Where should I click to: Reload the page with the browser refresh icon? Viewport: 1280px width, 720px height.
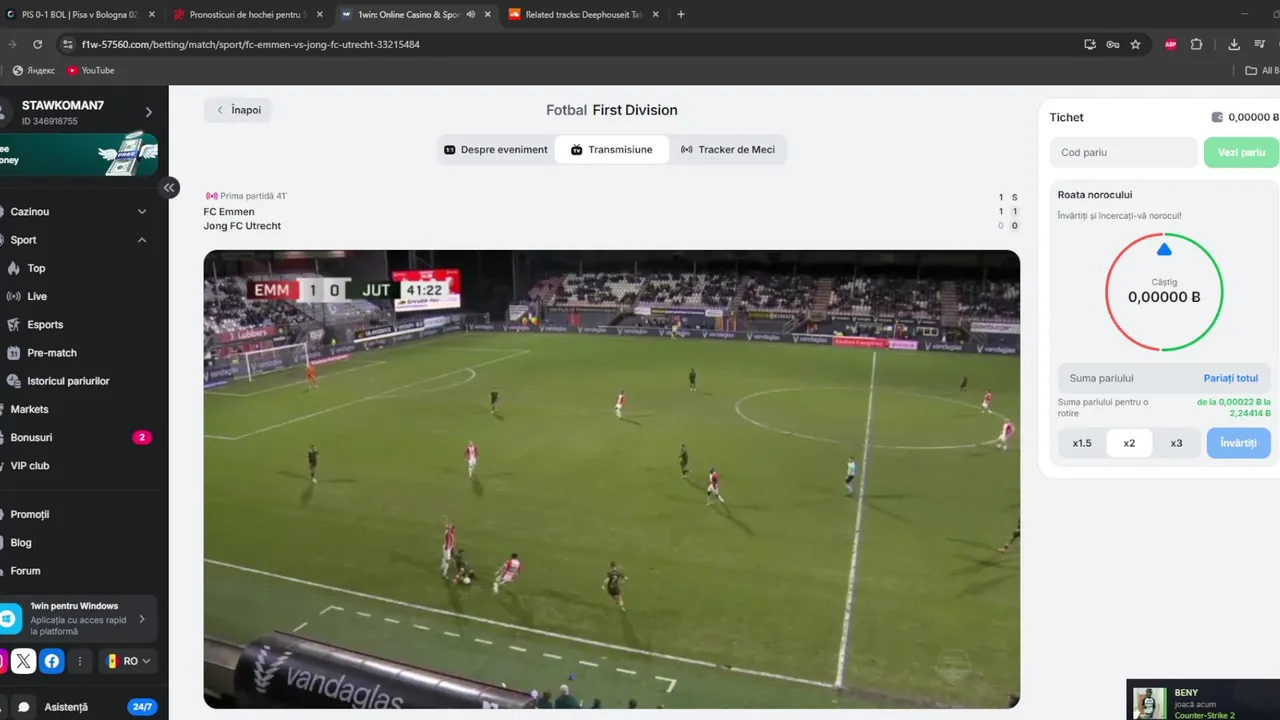[38, 44]
